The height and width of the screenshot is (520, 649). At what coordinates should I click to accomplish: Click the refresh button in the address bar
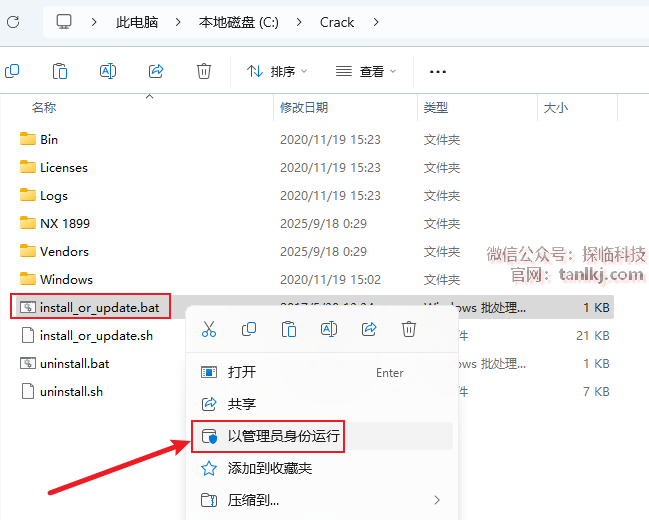point(13,22)
